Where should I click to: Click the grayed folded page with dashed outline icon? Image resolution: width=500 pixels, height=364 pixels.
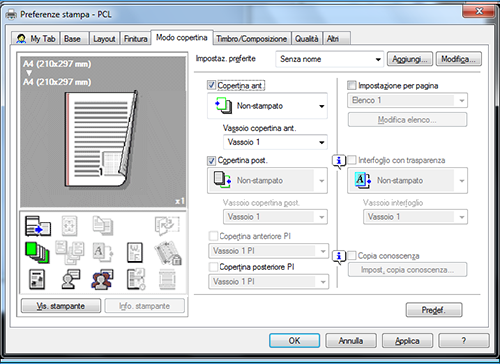click(x=167, y=226)
